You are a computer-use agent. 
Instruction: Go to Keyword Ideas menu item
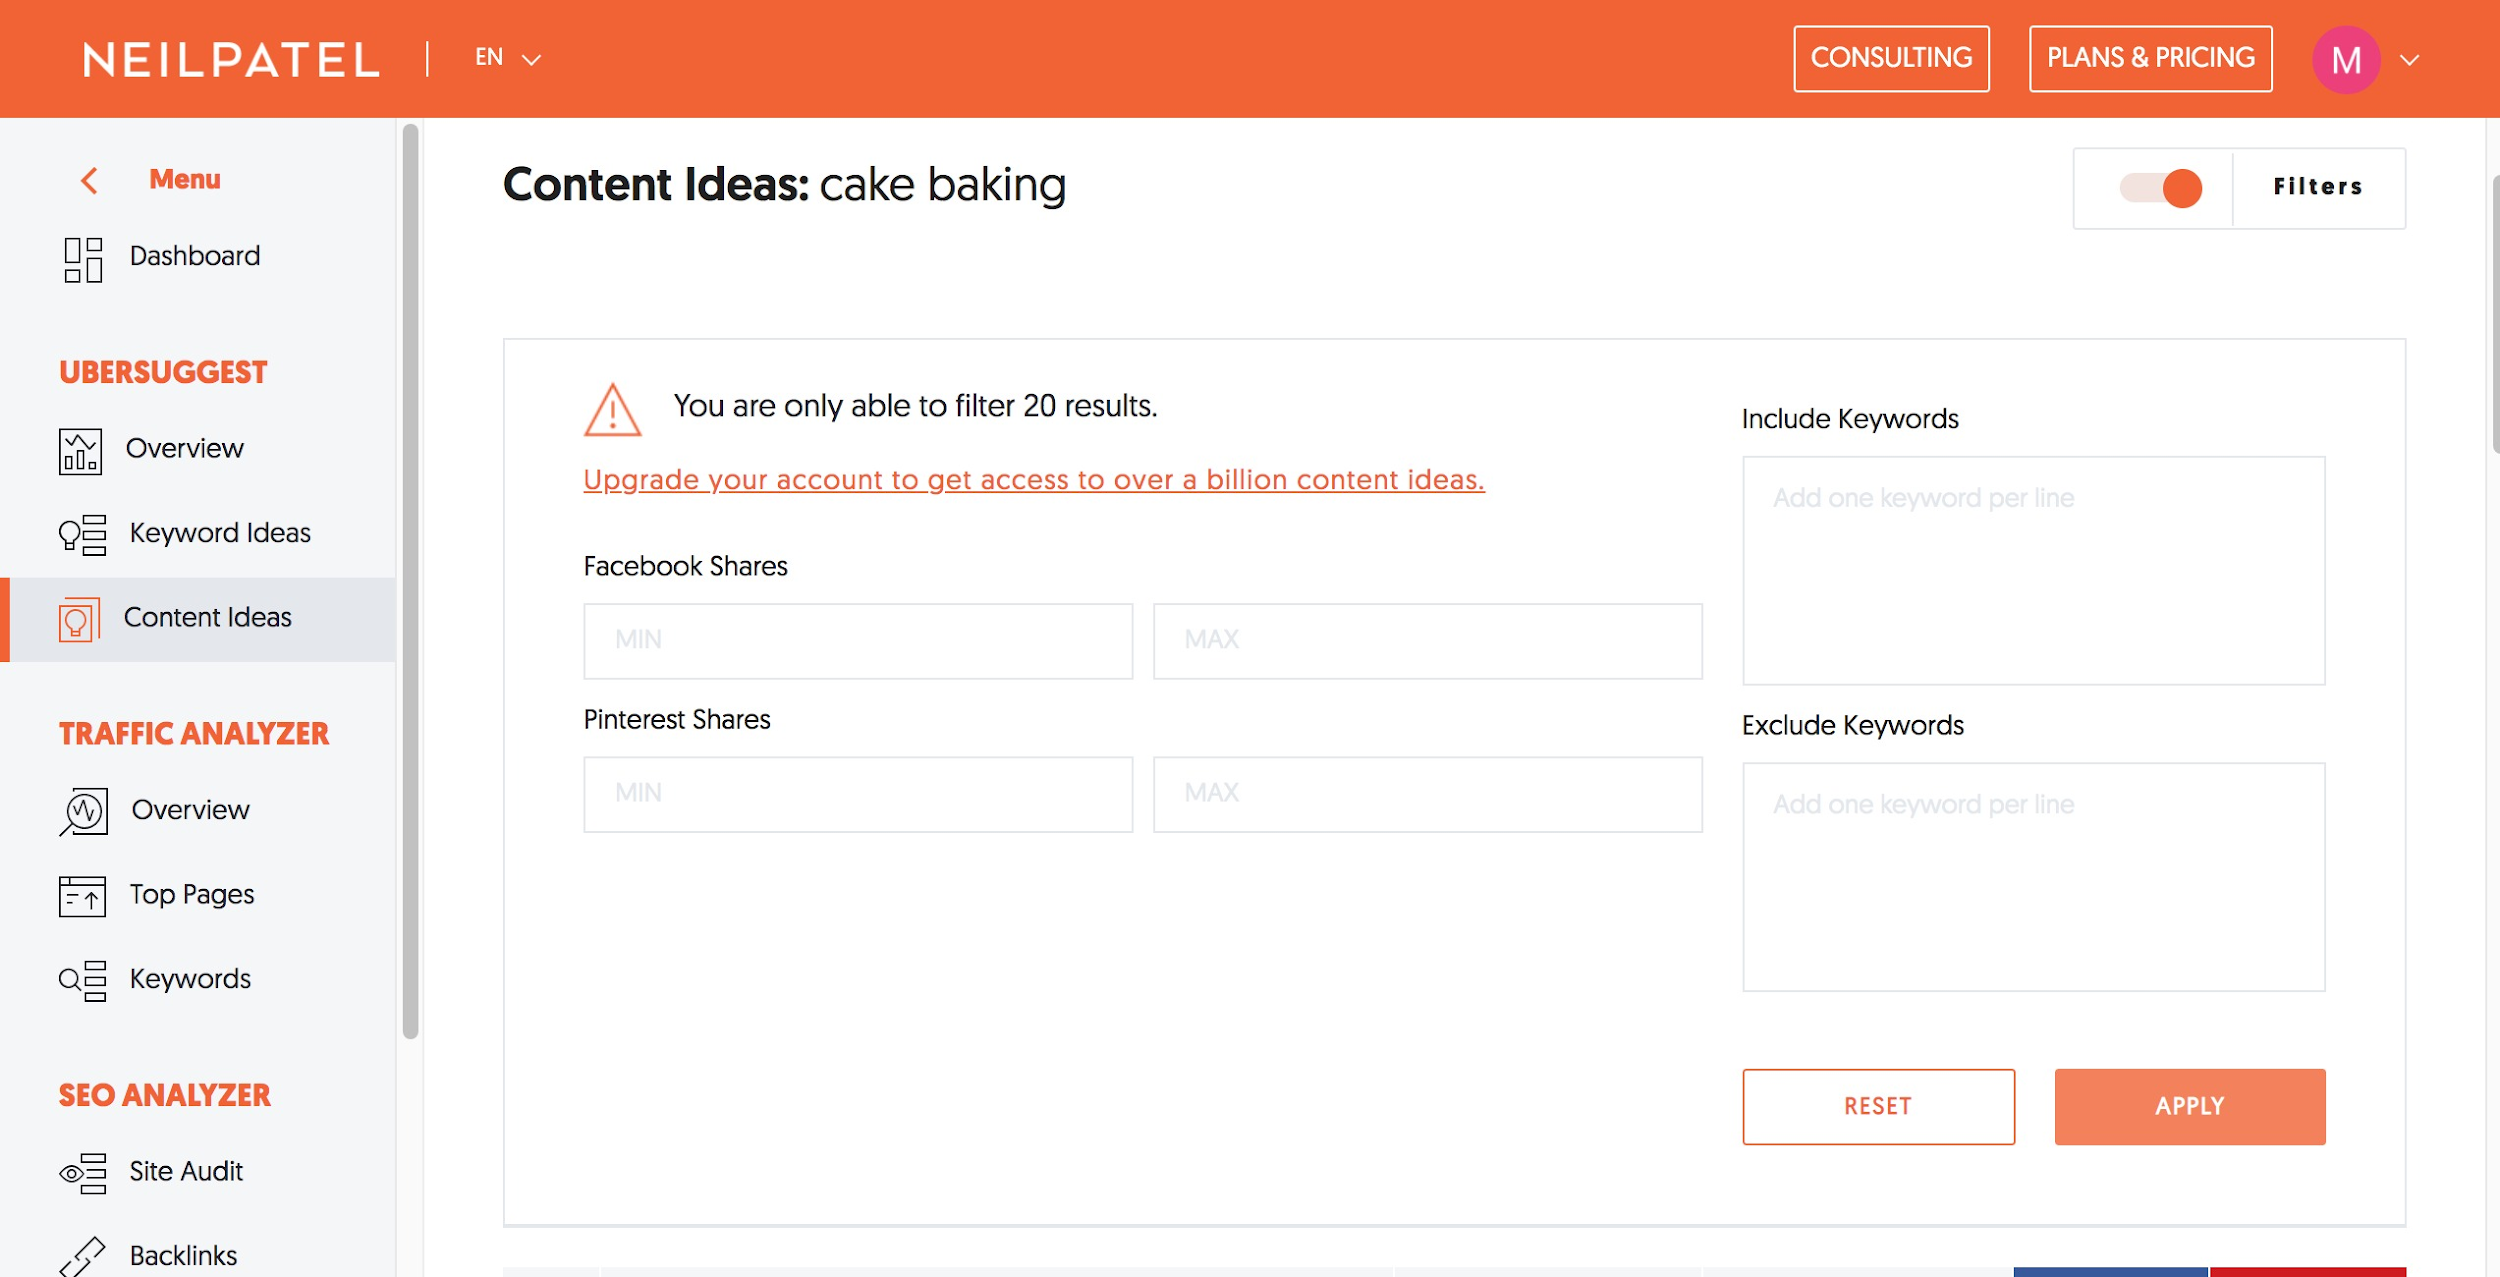point(220,533)
